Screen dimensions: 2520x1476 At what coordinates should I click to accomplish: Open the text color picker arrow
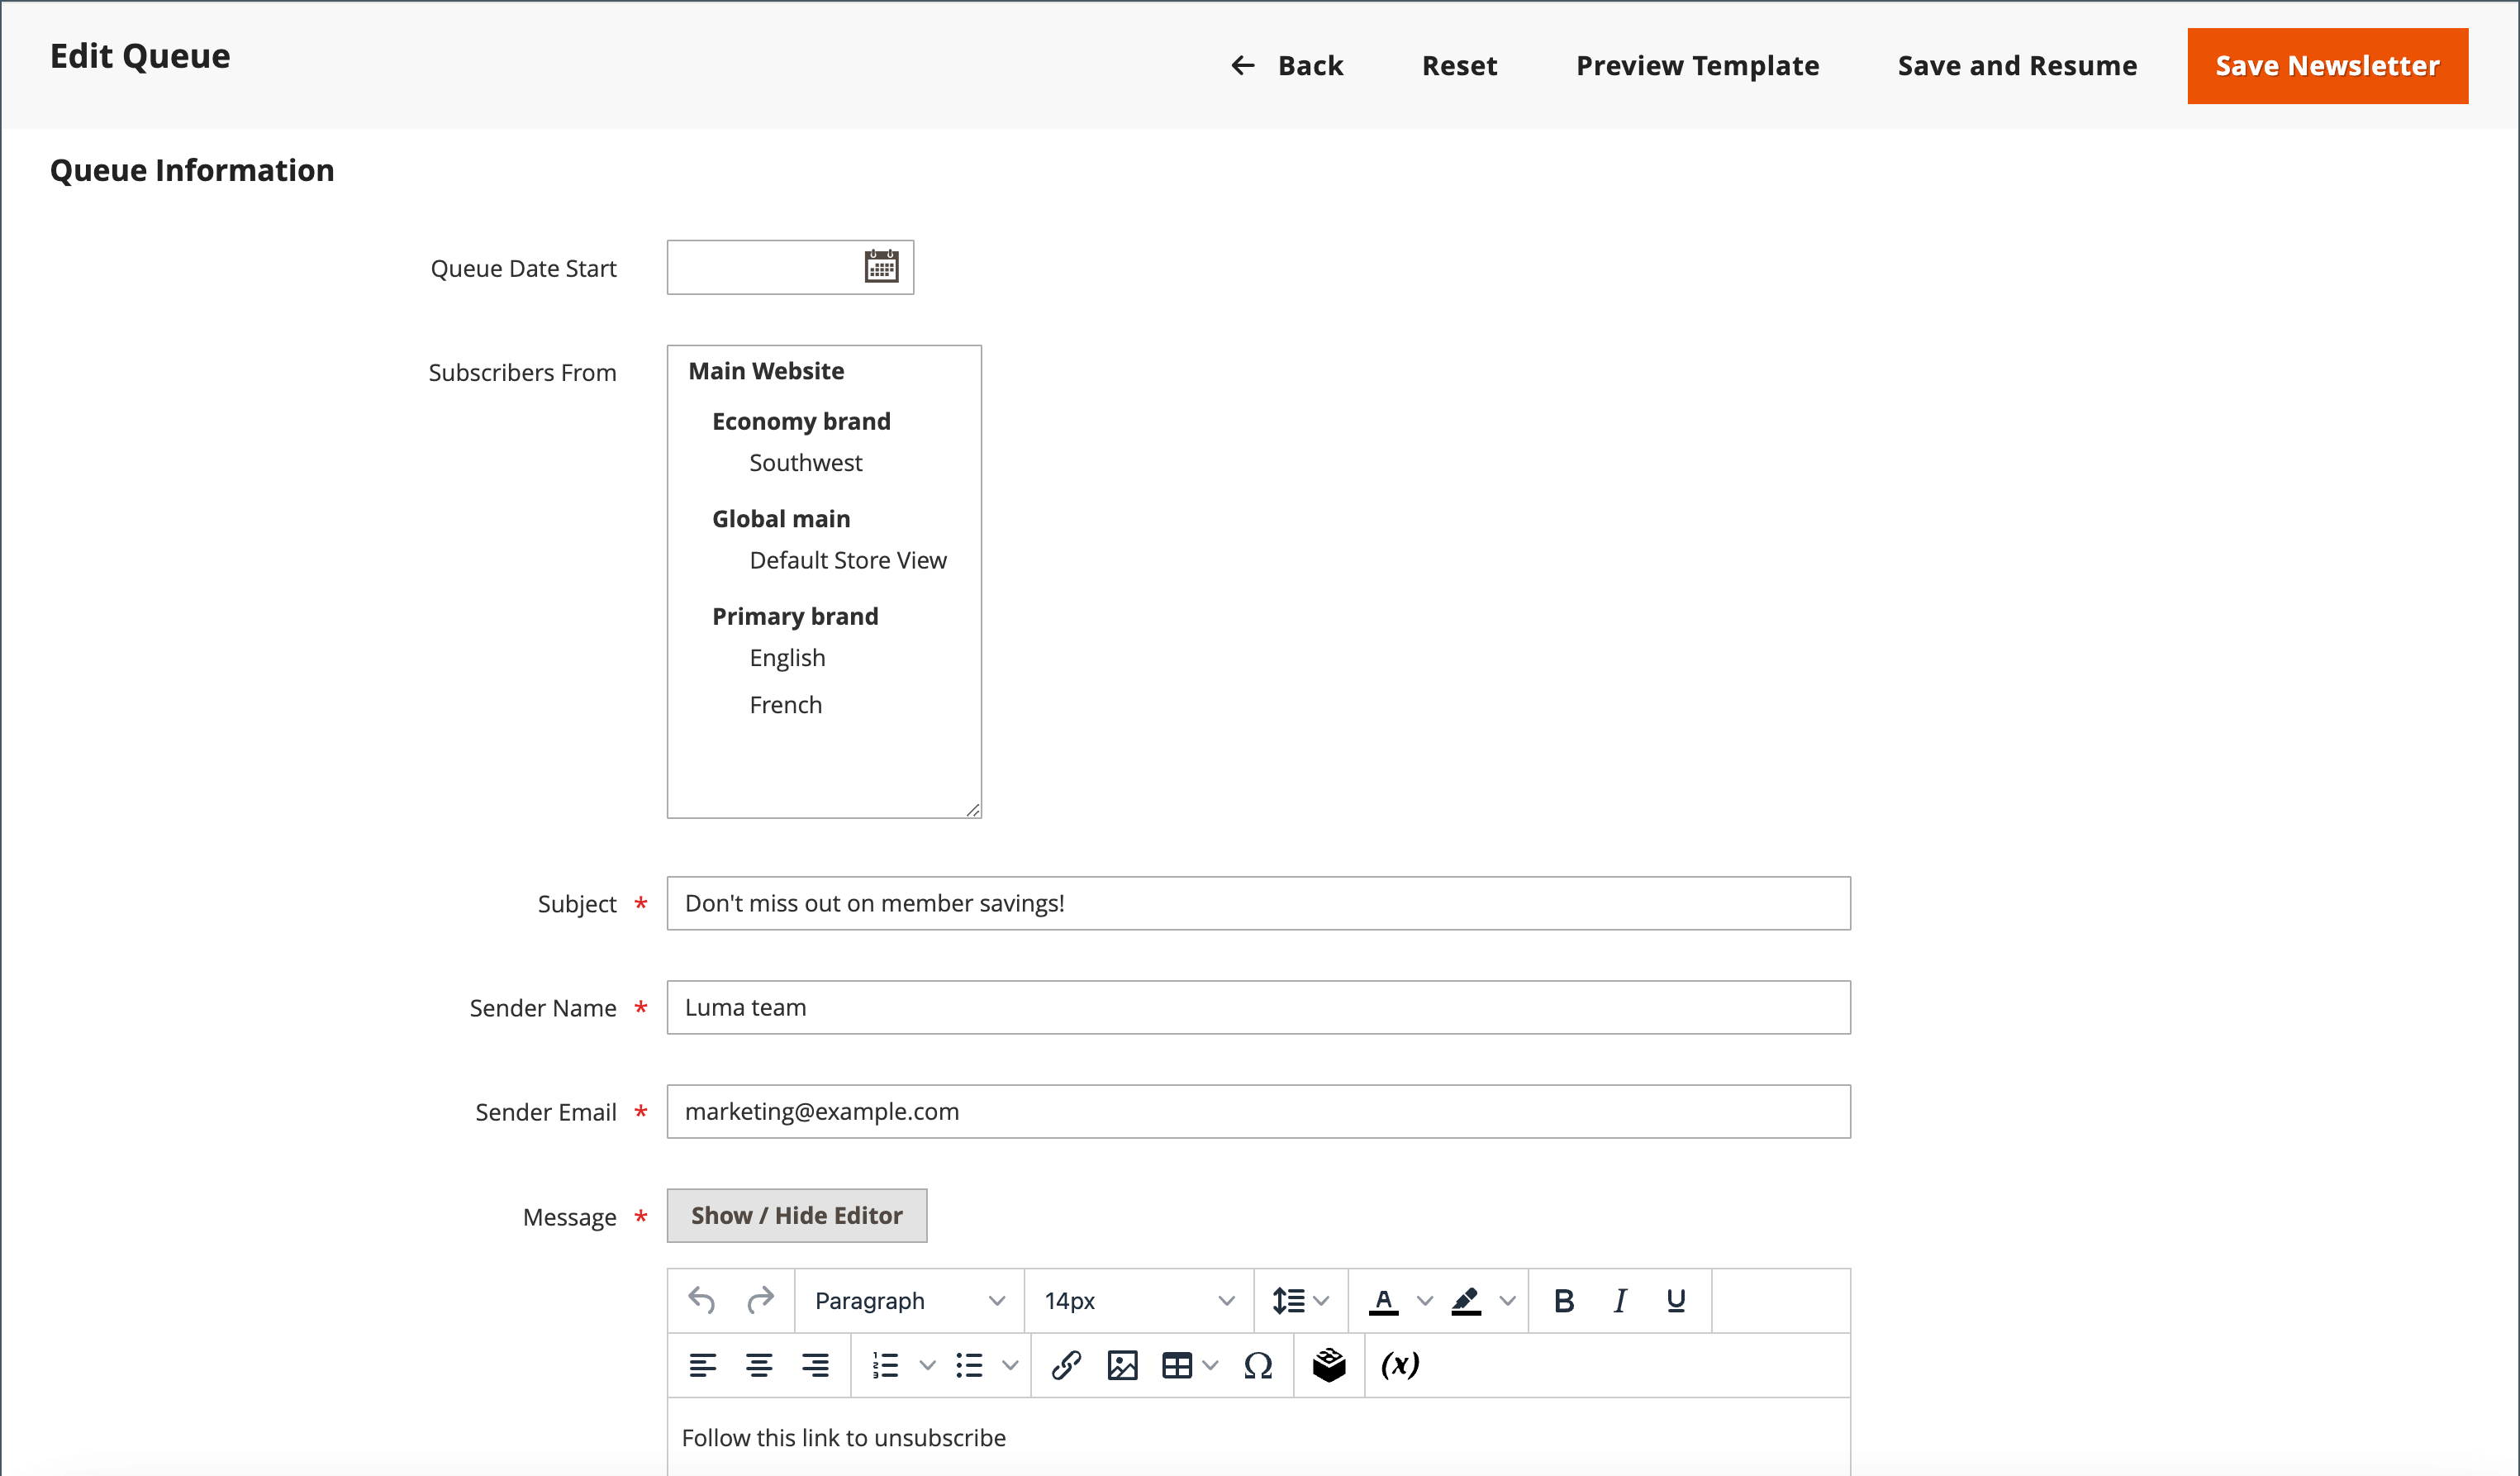pos(1425,1300)
